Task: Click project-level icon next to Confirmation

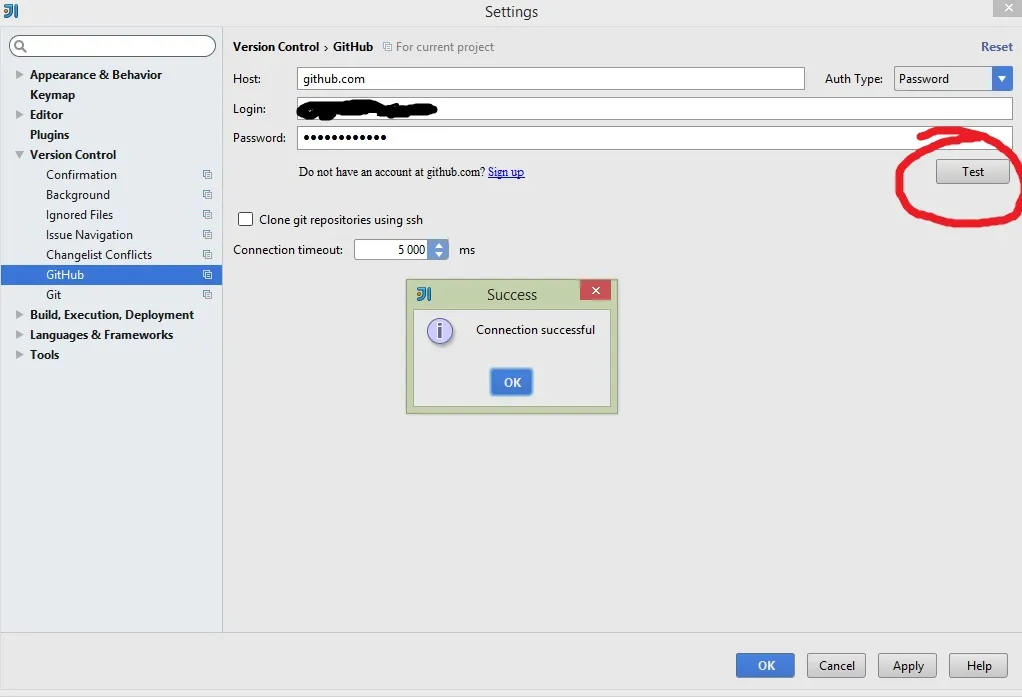Action: (x=207, y=175)
